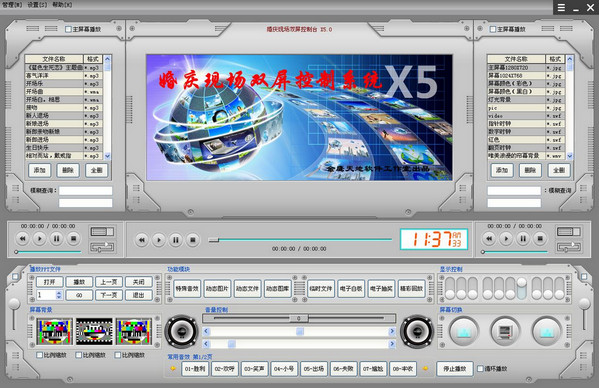This screenshot has width=599, height=388.
Task: Pause the center main player
Action: click(x=176, y=240)
